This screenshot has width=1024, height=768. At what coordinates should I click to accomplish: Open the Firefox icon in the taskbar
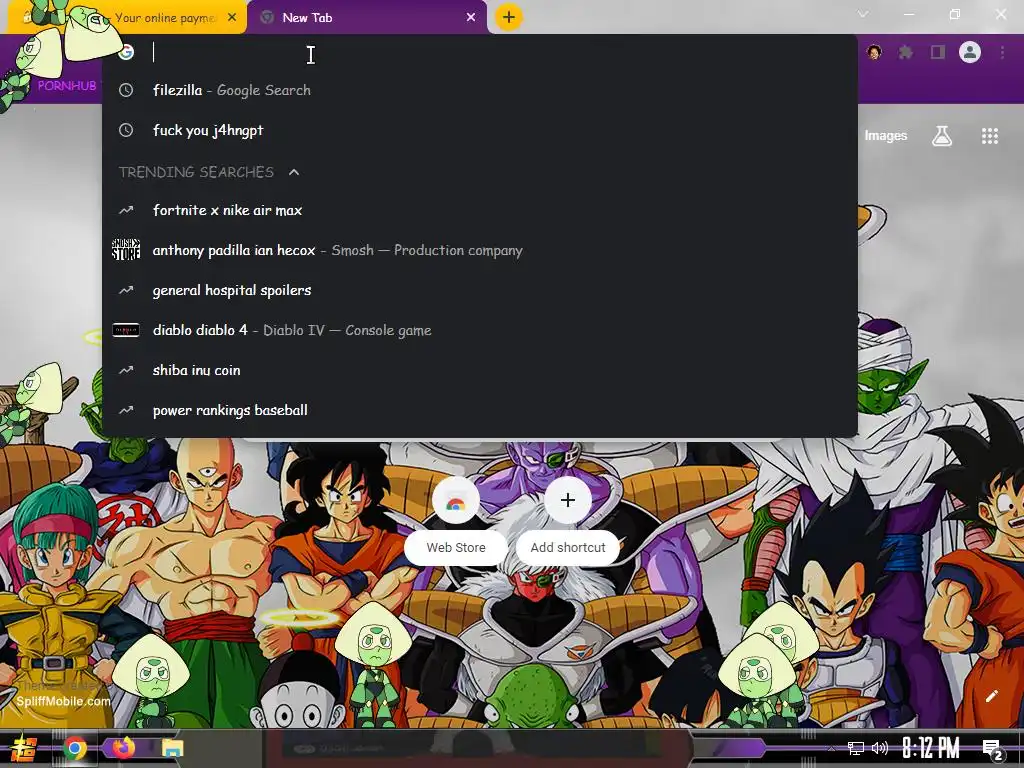123,748
